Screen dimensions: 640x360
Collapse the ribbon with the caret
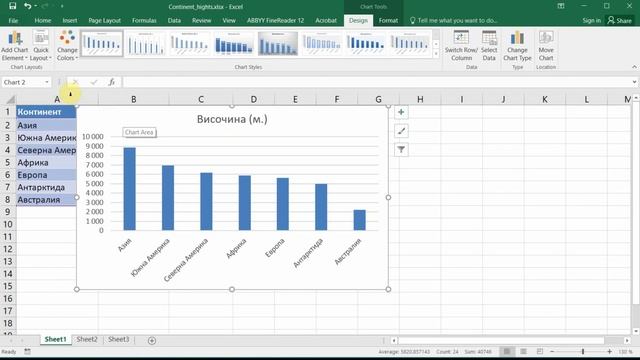[x=634, y=67]
